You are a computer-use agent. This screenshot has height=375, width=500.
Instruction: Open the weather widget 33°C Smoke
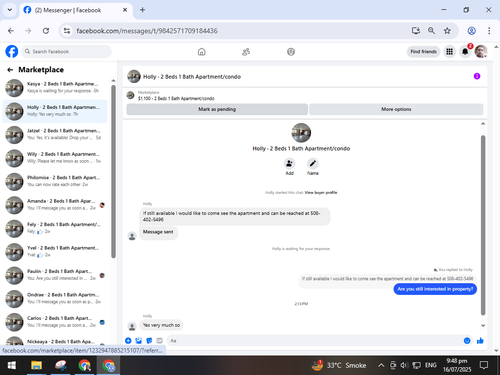click(x=339, y=365)
